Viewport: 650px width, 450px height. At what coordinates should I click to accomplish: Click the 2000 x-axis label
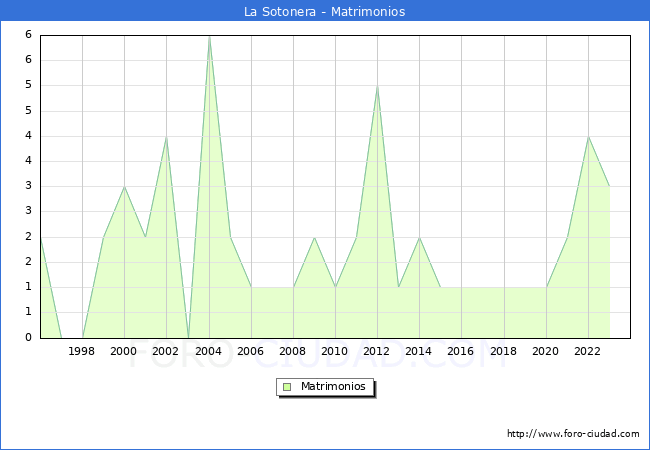(x=124, y=351)
